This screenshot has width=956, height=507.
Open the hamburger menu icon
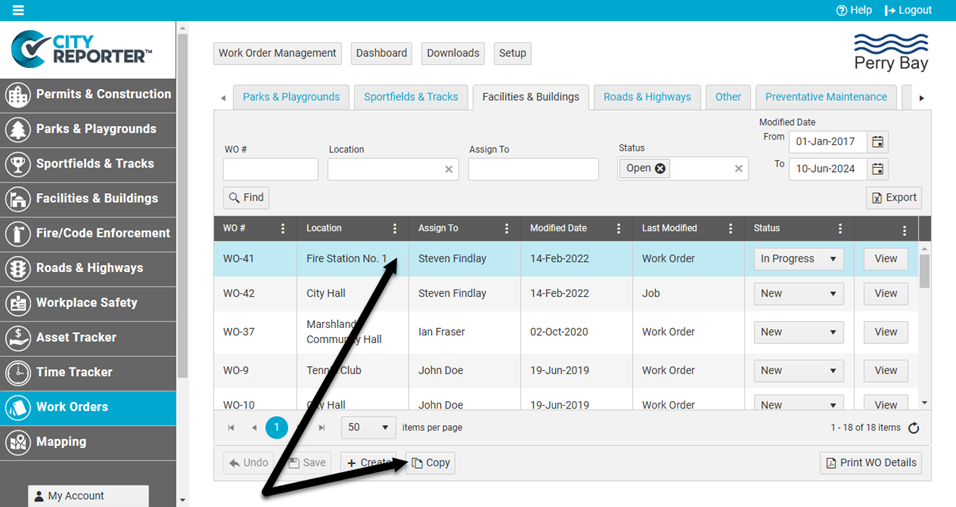point(17,10)
